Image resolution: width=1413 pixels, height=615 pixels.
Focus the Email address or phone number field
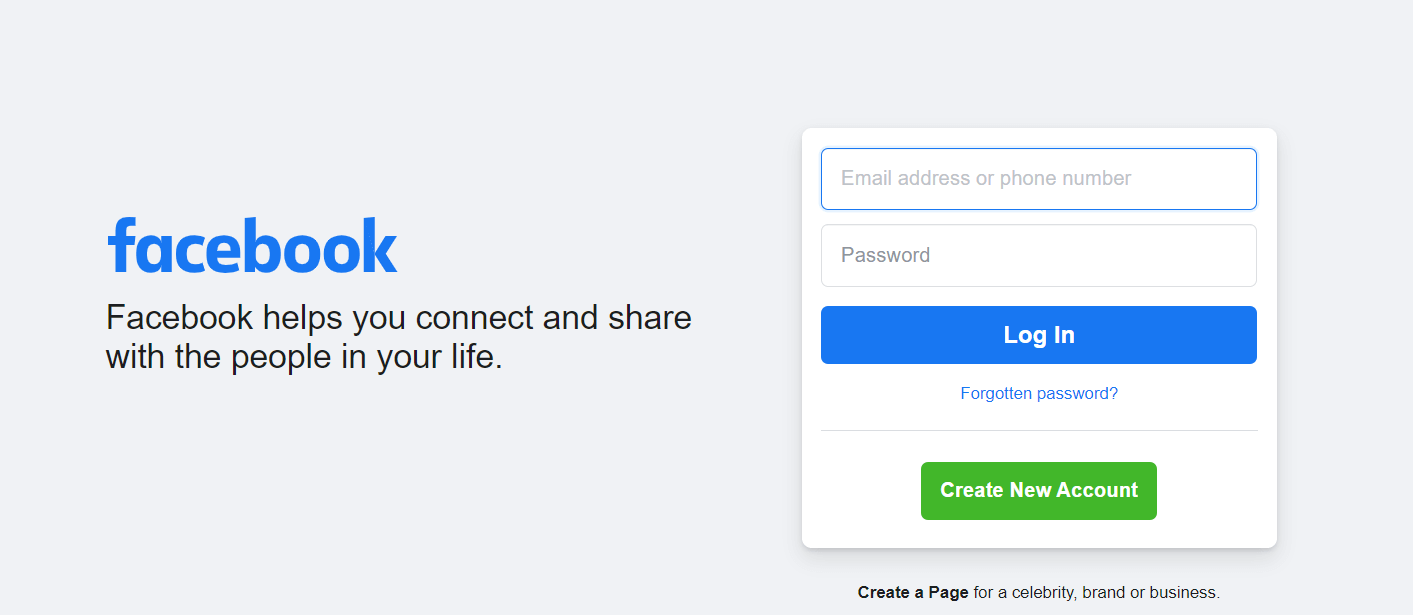[1039, 179]
